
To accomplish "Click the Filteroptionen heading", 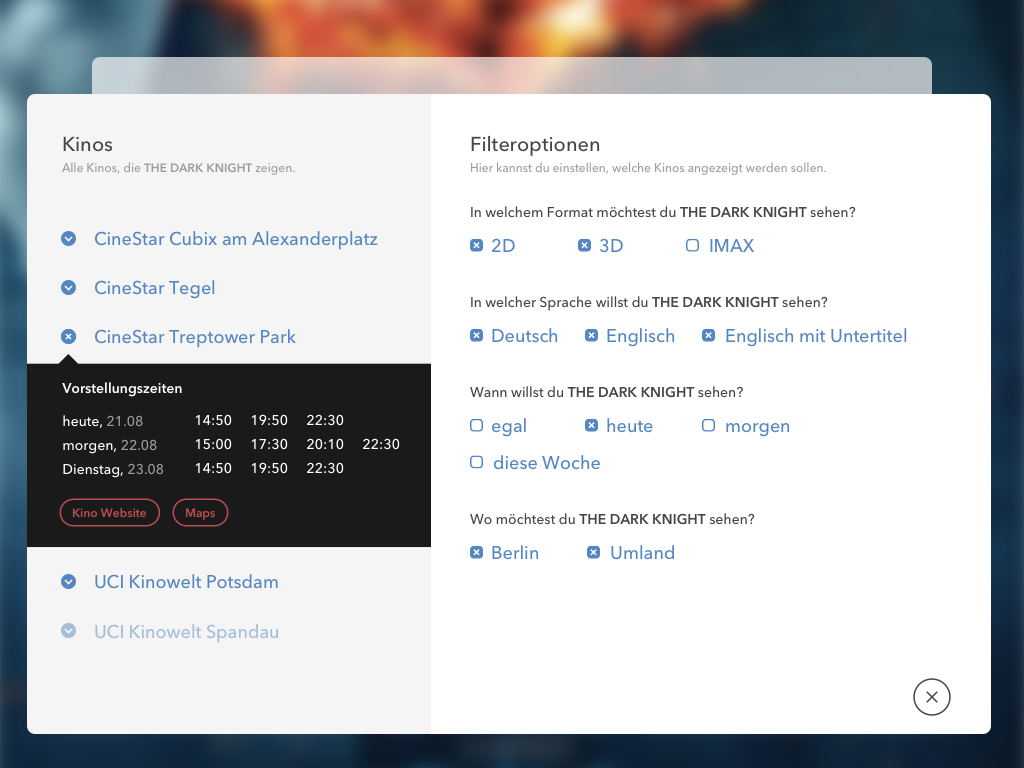I will click(535, 144).
